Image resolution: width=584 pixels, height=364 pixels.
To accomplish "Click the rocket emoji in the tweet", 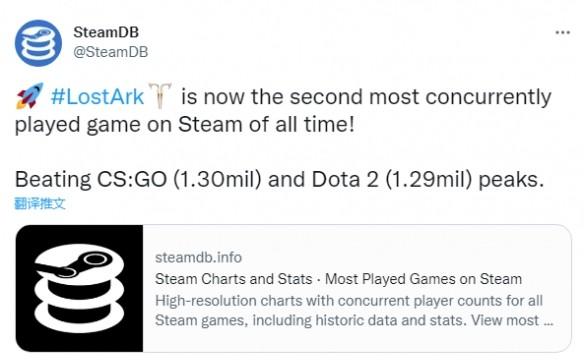I will pos(30,96).
